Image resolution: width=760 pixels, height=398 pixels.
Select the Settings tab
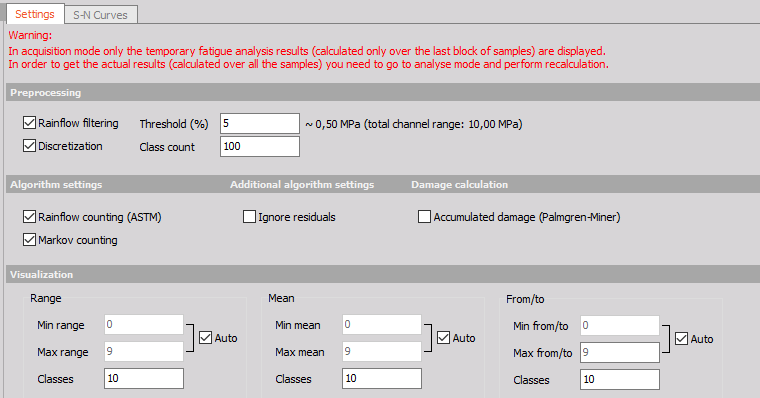point(34,14)
